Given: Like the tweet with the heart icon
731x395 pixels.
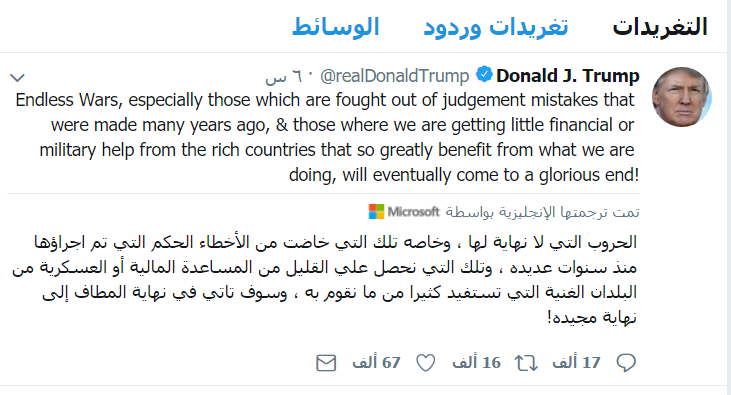Looking at the screenshot, I should (x=426, y=362).
